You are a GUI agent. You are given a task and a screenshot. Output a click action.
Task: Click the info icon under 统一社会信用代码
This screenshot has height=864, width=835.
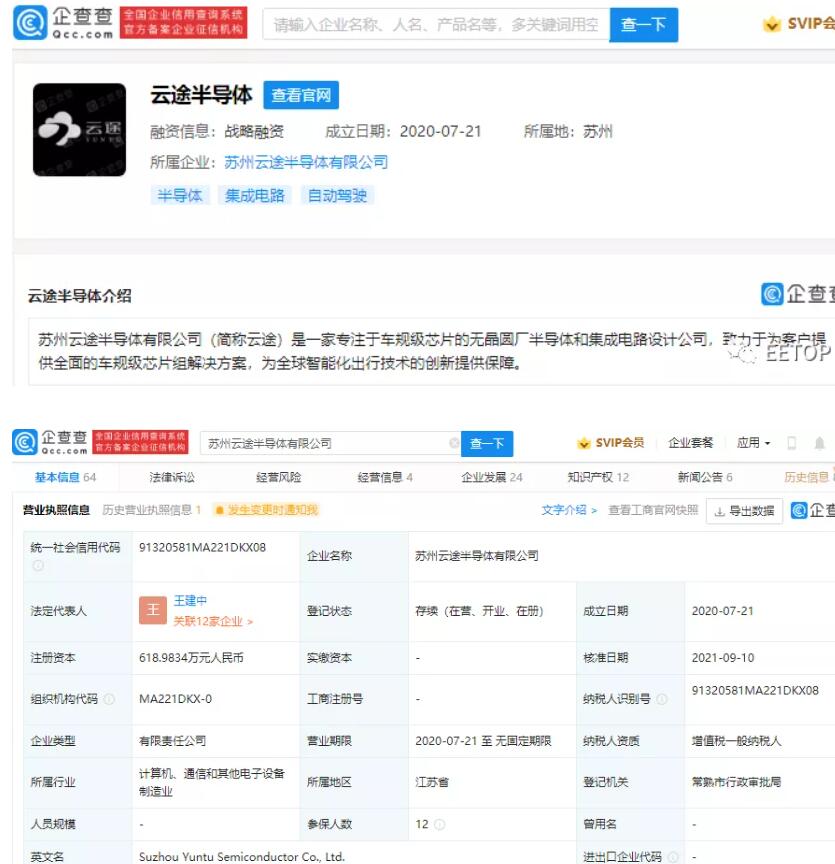pos(38,565)
